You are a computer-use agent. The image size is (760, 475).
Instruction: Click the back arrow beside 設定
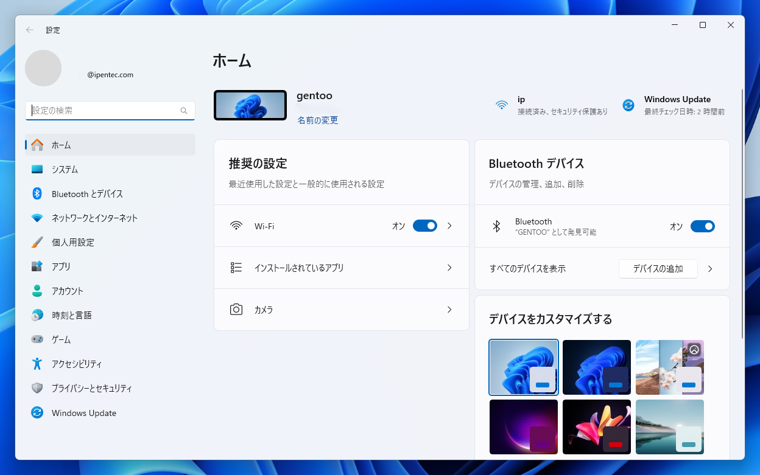30,30
